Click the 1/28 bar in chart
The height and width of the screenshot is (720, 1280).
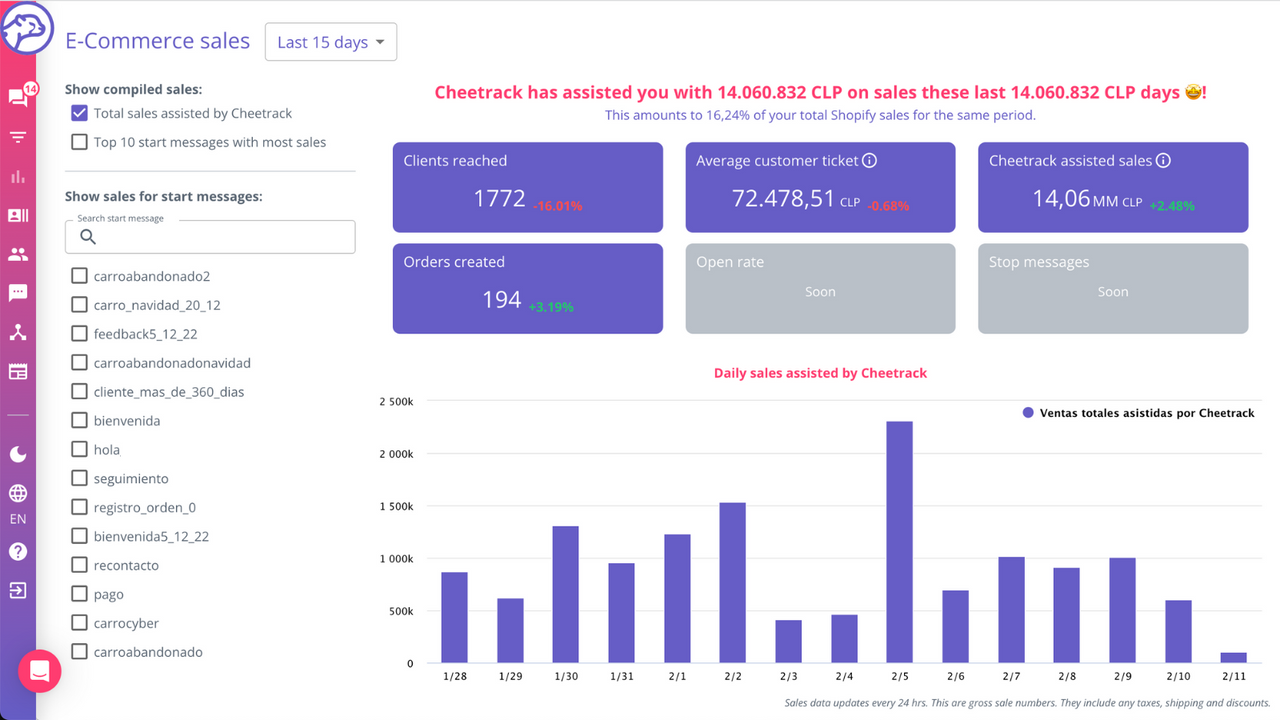point(454,618)
